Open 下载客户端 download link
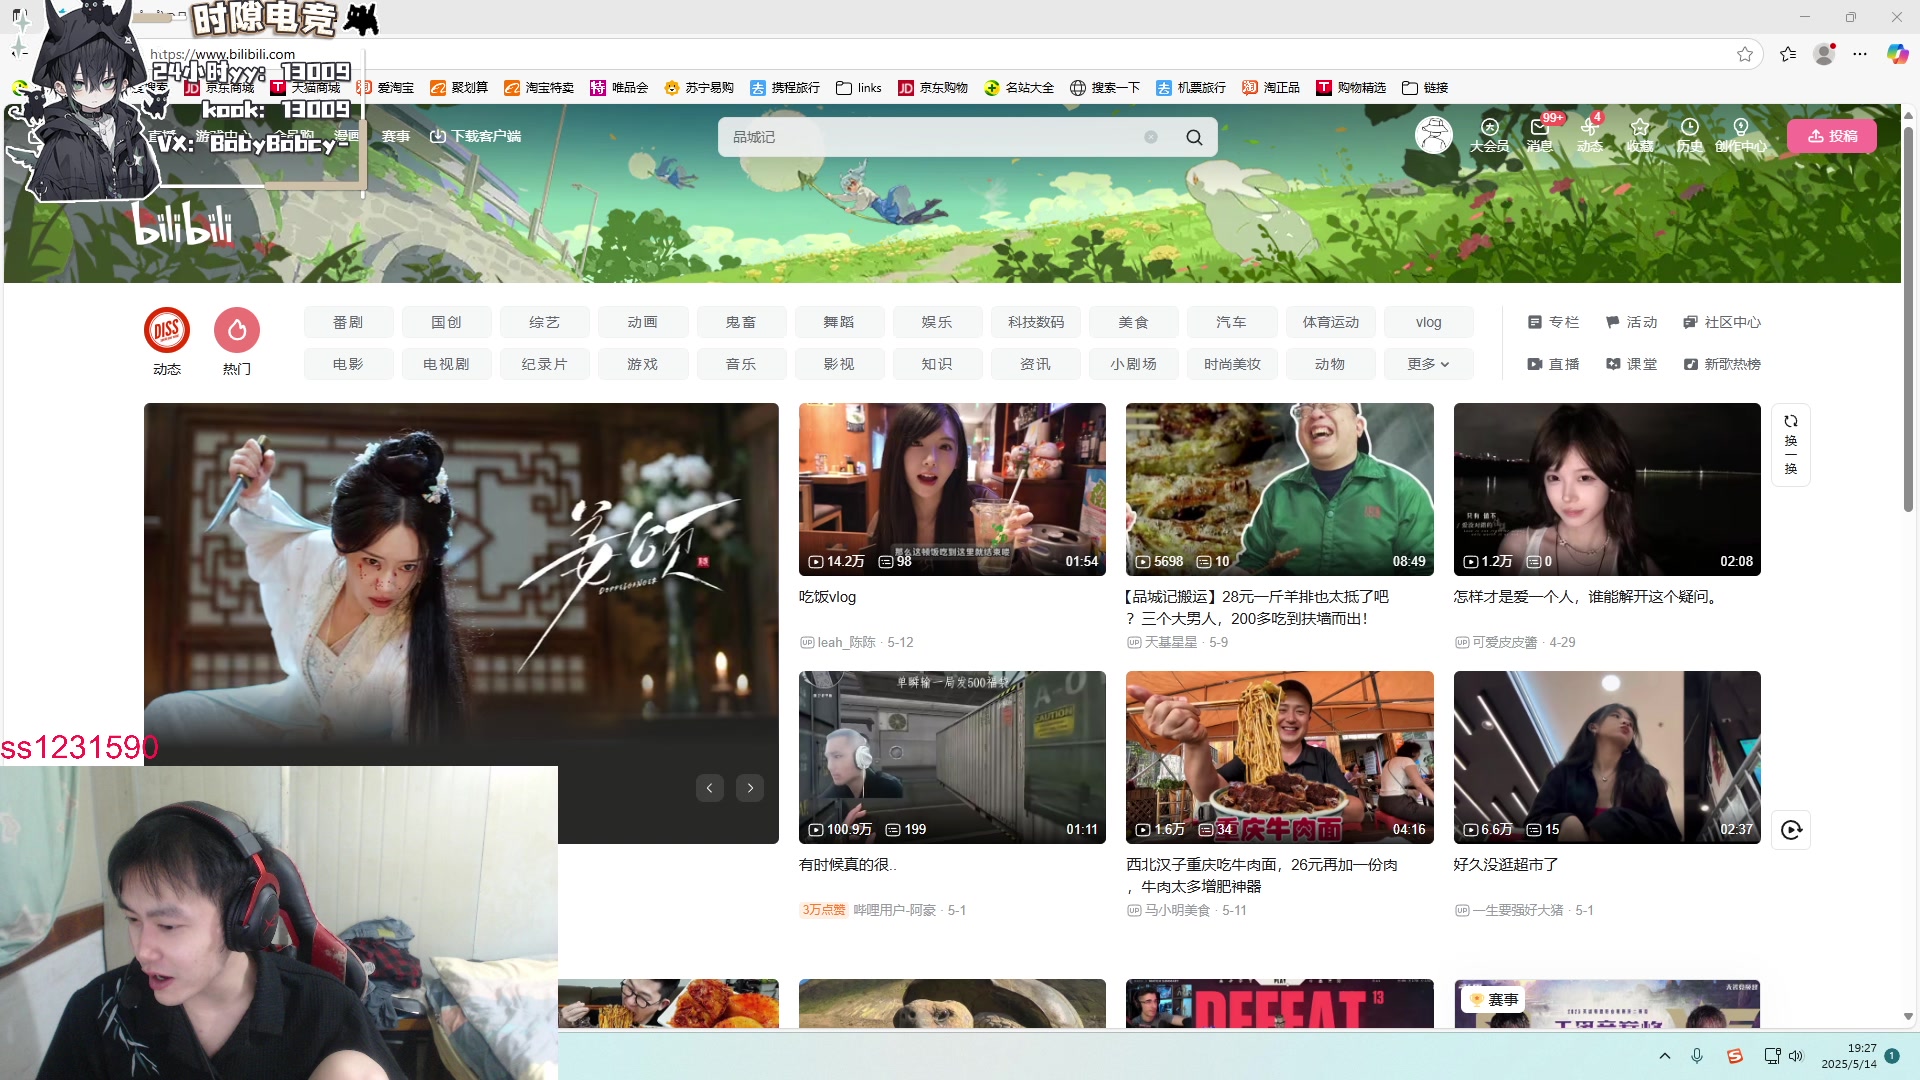Image resolution: width=1920 pixels, height=1080 pixels. pos(476,136)
